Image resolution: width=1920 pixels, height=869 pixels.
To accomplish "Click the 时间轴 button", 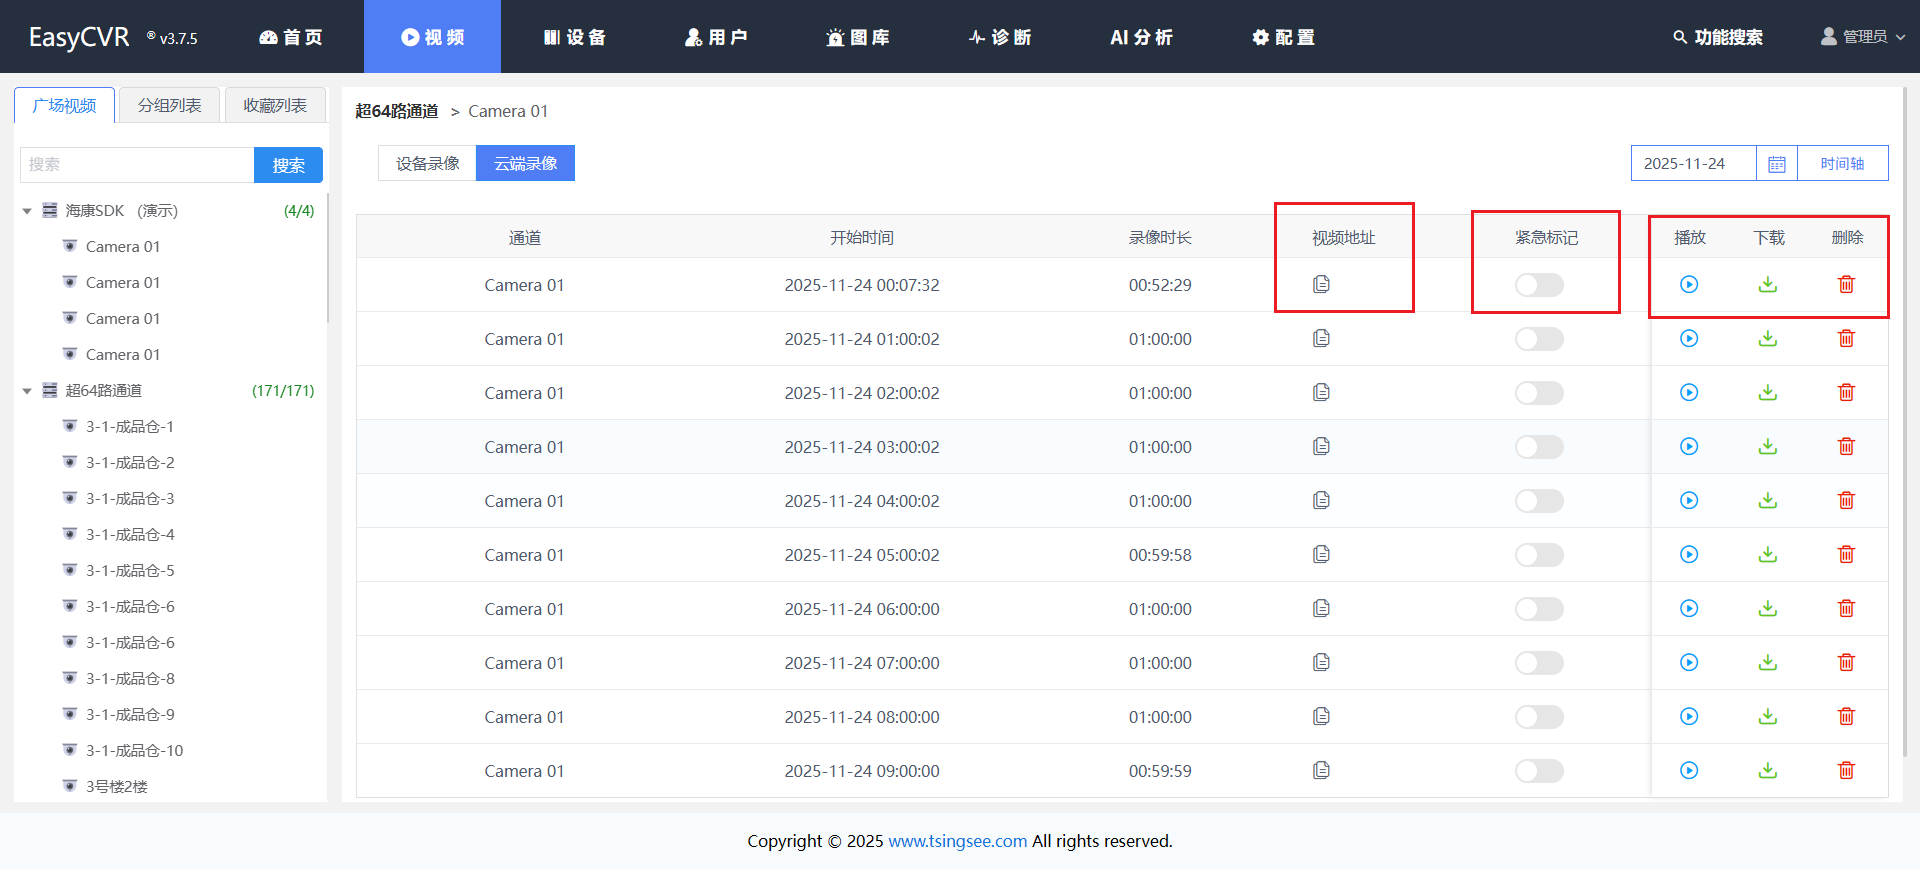I will click(1842, 164).
